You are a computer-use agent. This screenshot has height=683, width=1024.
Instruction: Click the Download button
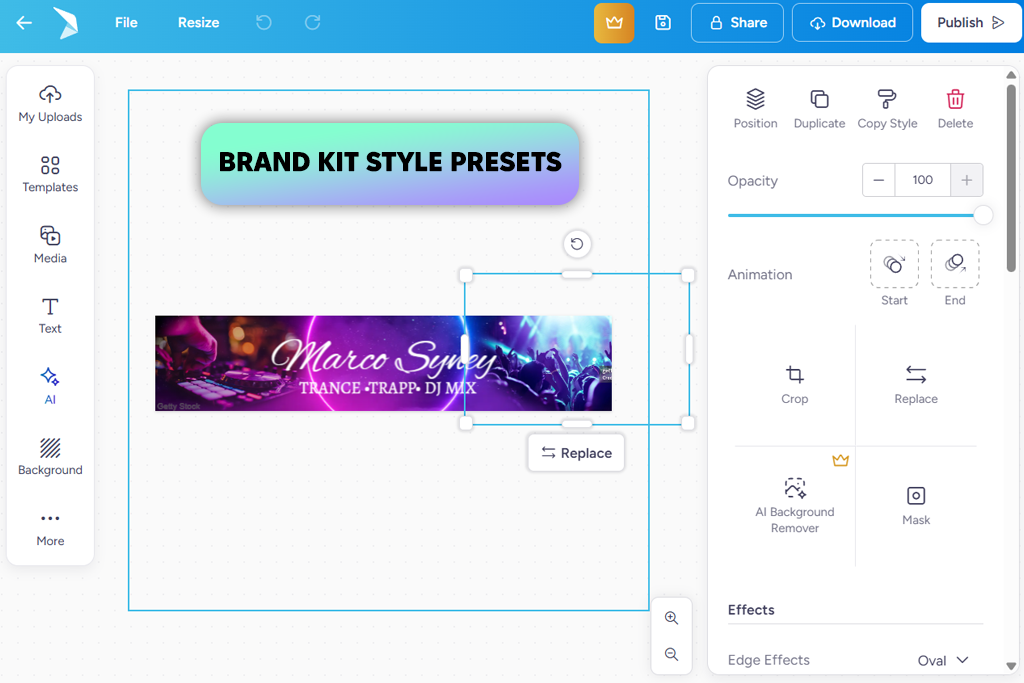tap(852, 23)
